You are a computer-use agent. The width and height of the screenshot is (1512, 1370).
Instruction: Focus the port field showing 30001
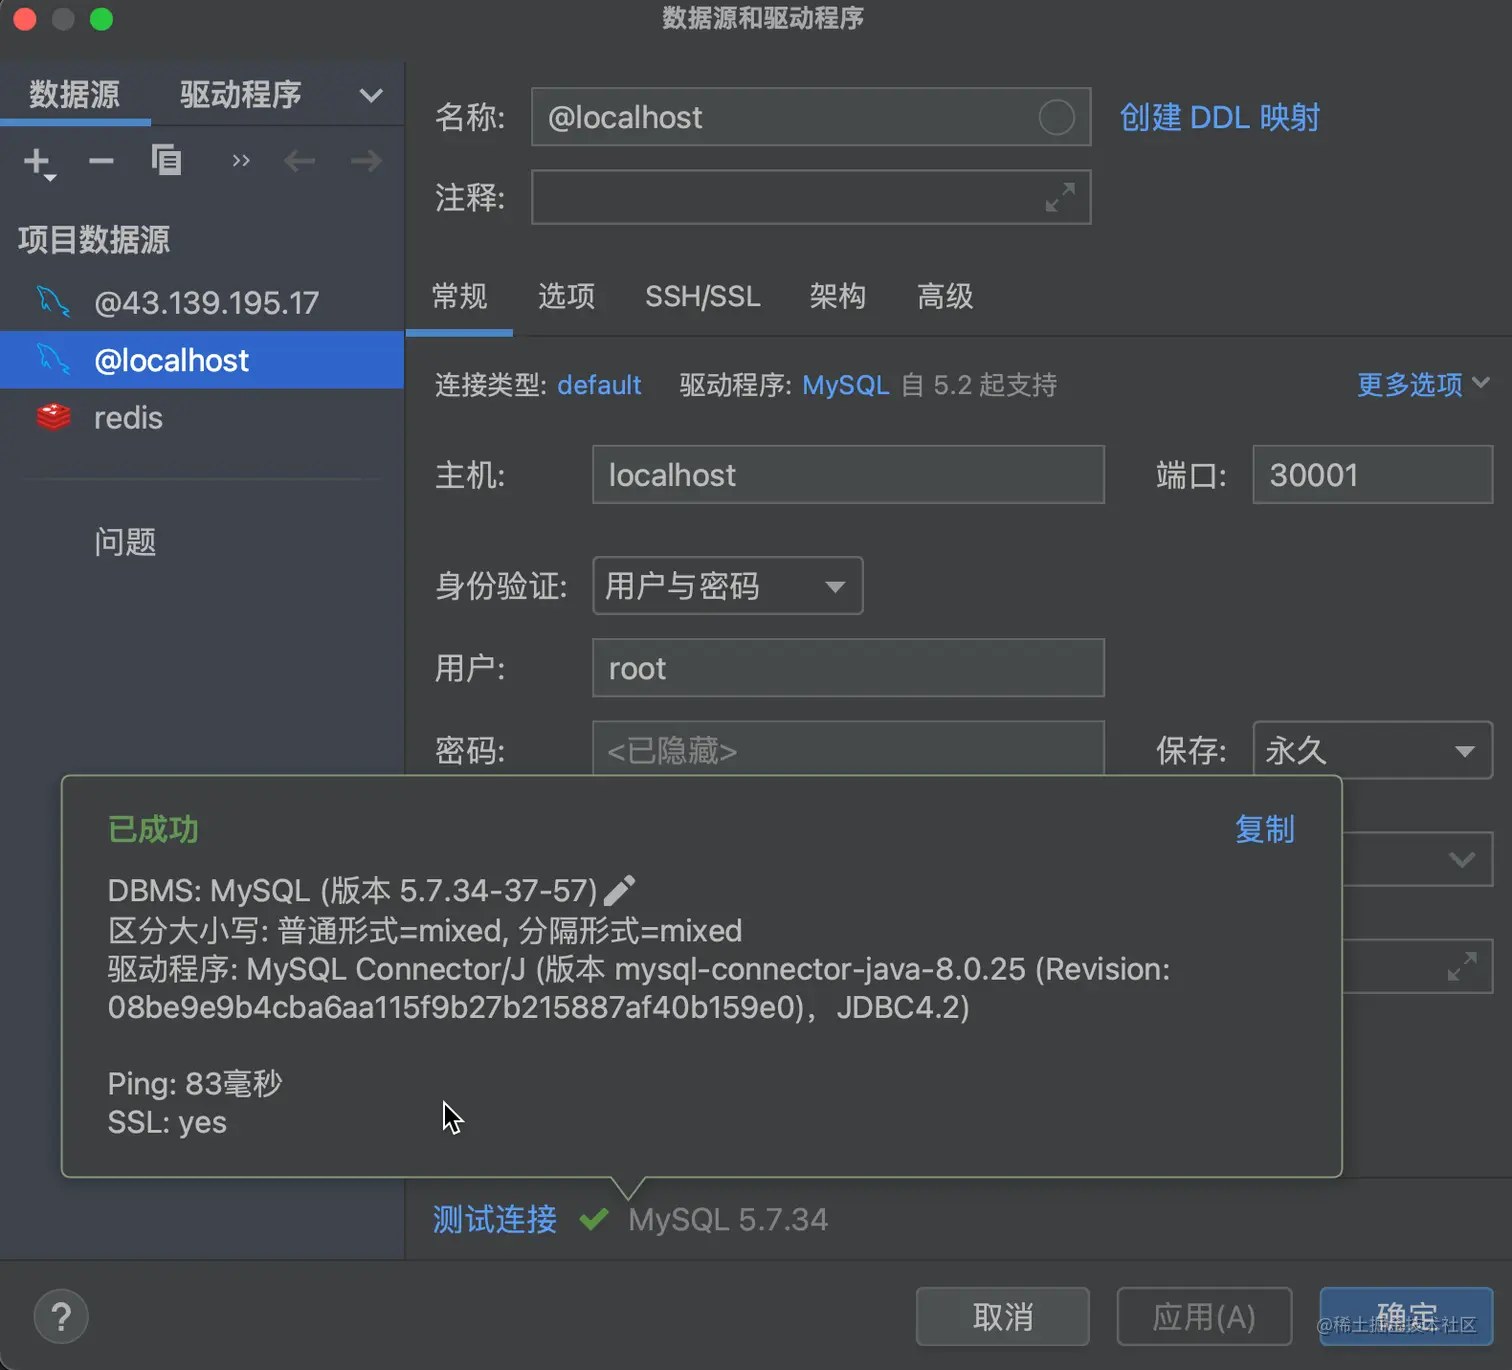pos(1372,475)
